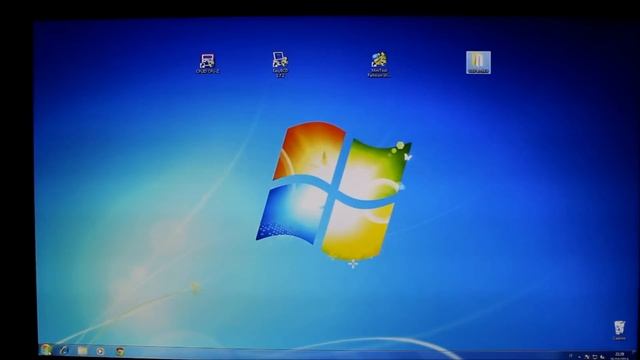640x360 pixels.
Task: Open the EasyBCD desktop shortcut
Action: point(280,64)
